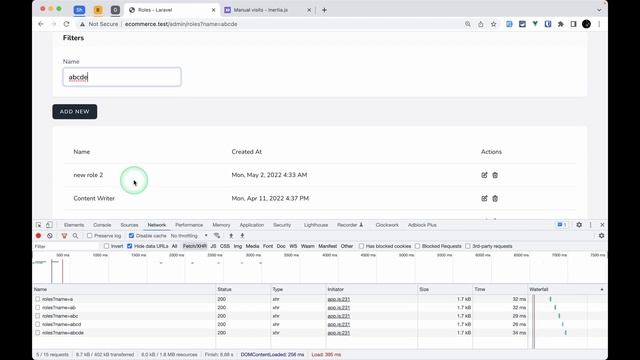This screenshot has height=360, width=640.
Task: Toggle the network filter funnel icon
Action: coord(64,236)
